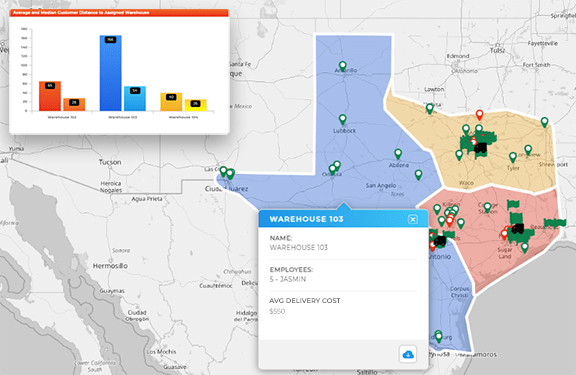Click the 'Guaymas' map label

pos(112,291)
